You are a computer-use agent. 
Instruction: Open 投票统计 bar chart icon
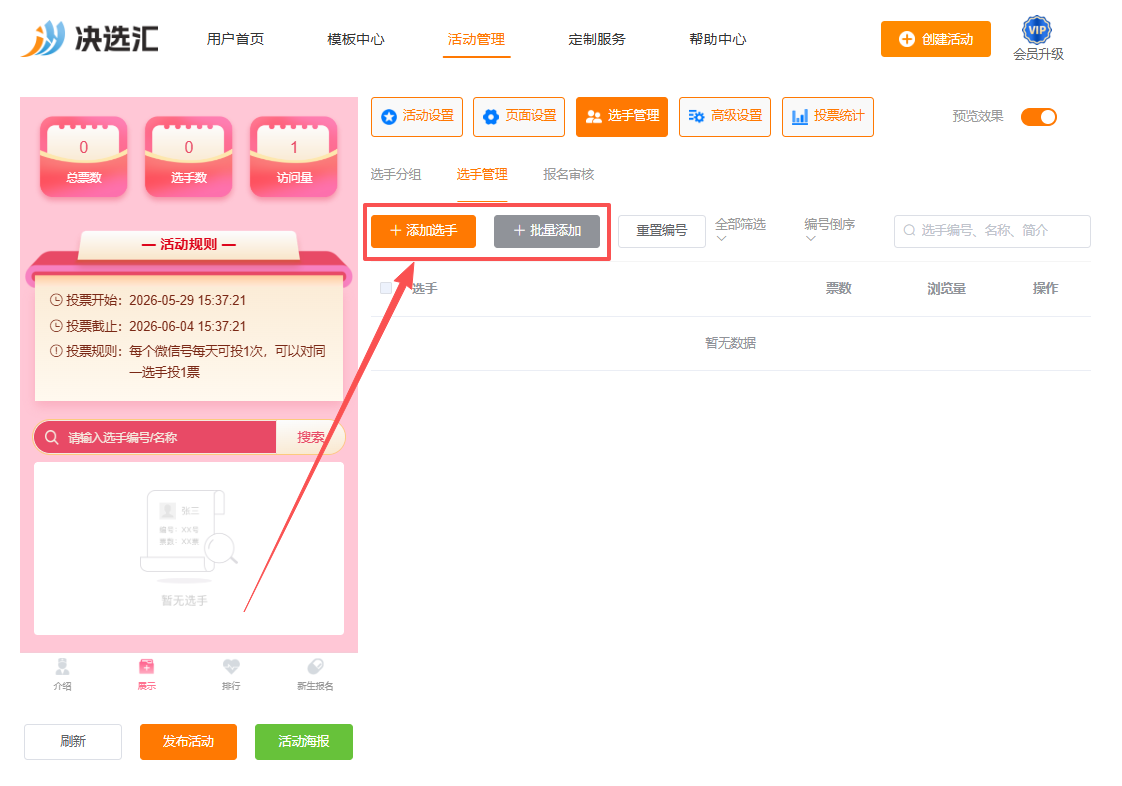click(799, 117)
